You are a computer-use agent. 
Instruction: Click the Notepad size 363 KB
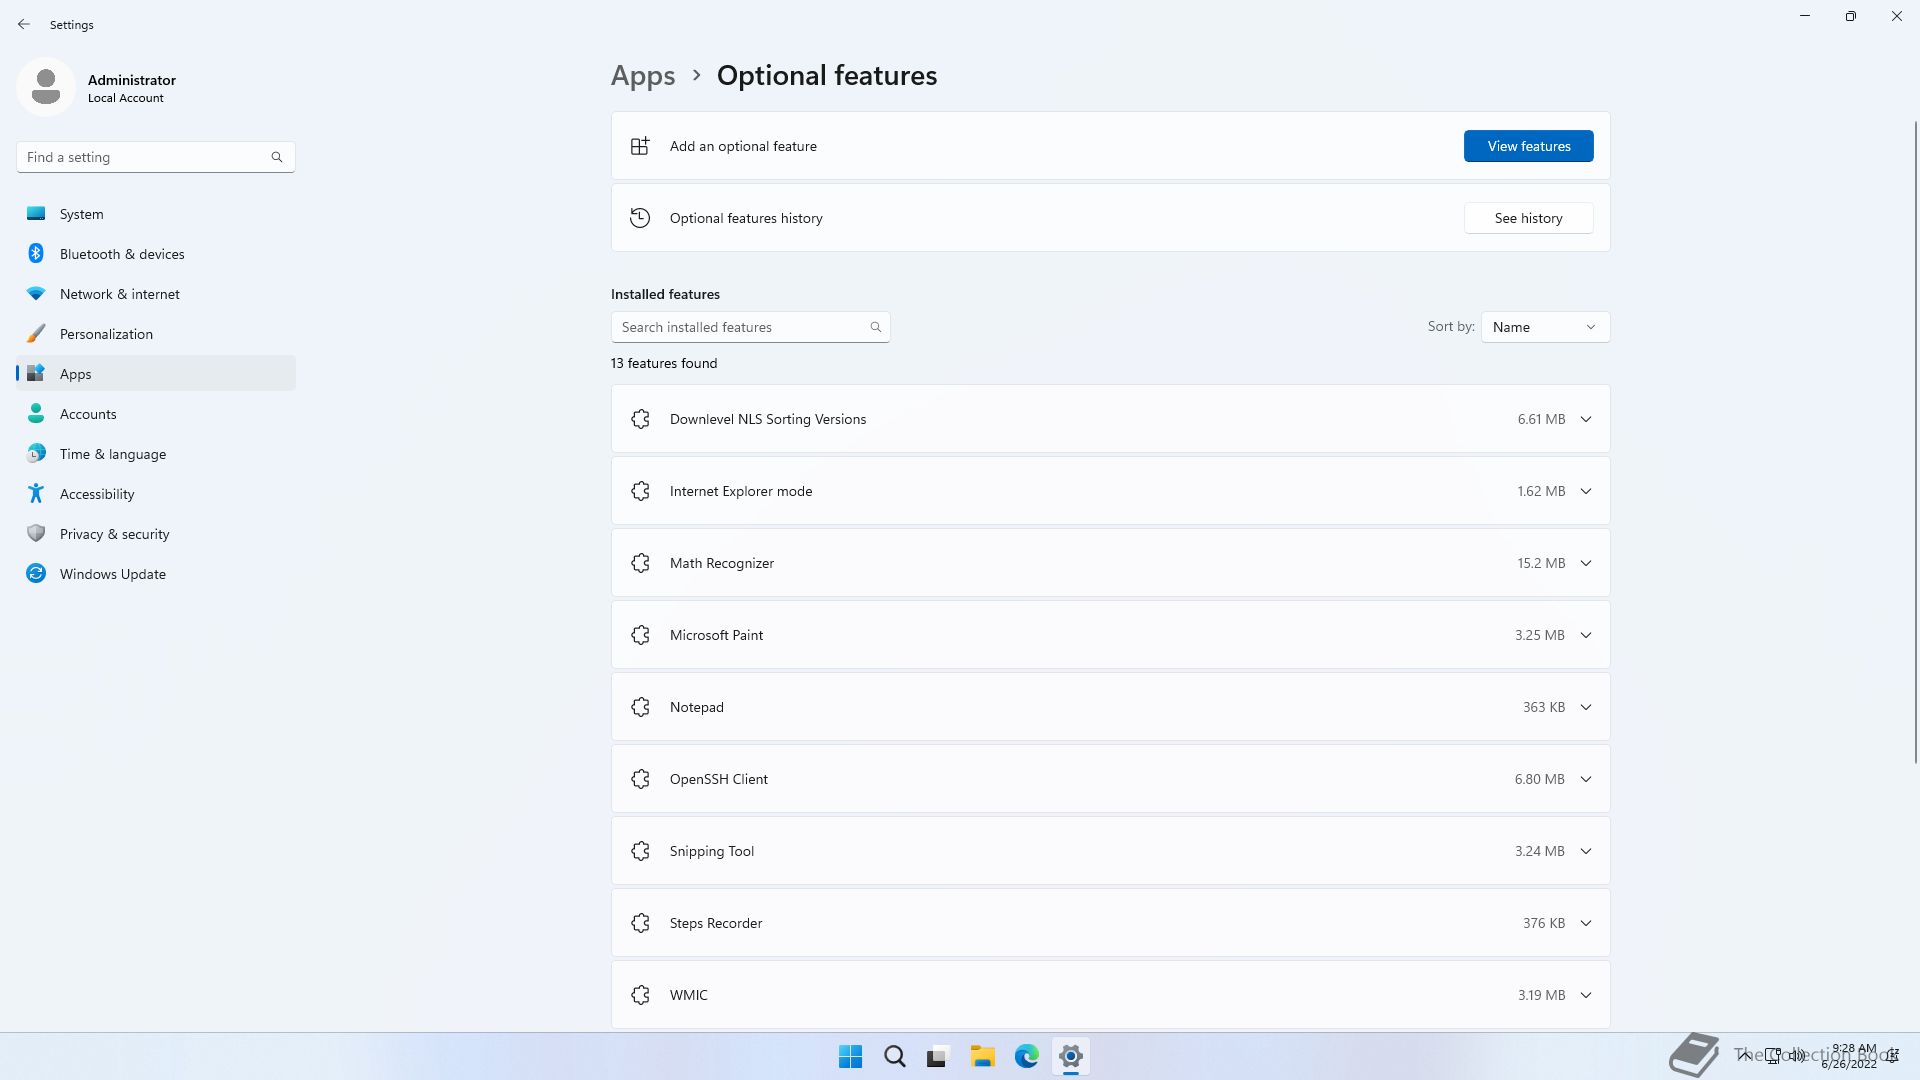(x=1543, y=707)
